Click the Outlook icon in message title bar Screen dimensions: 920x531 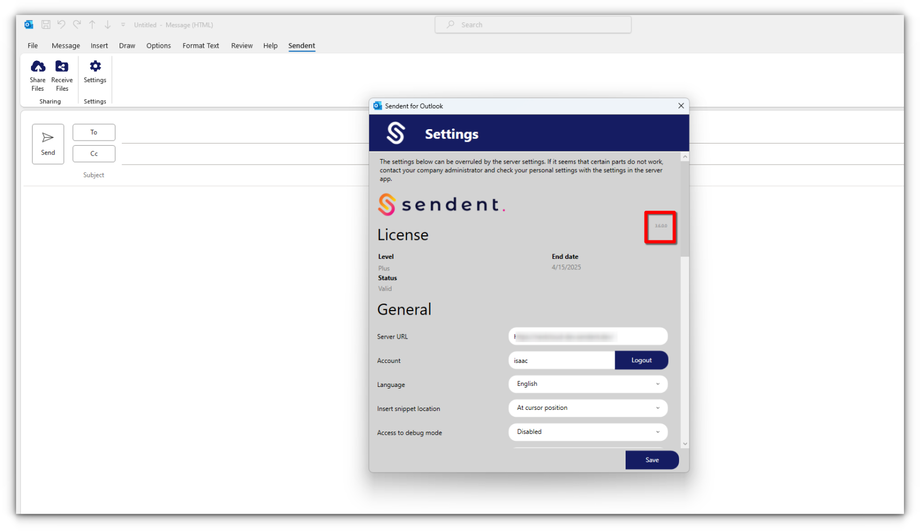(x=29, y=25)
